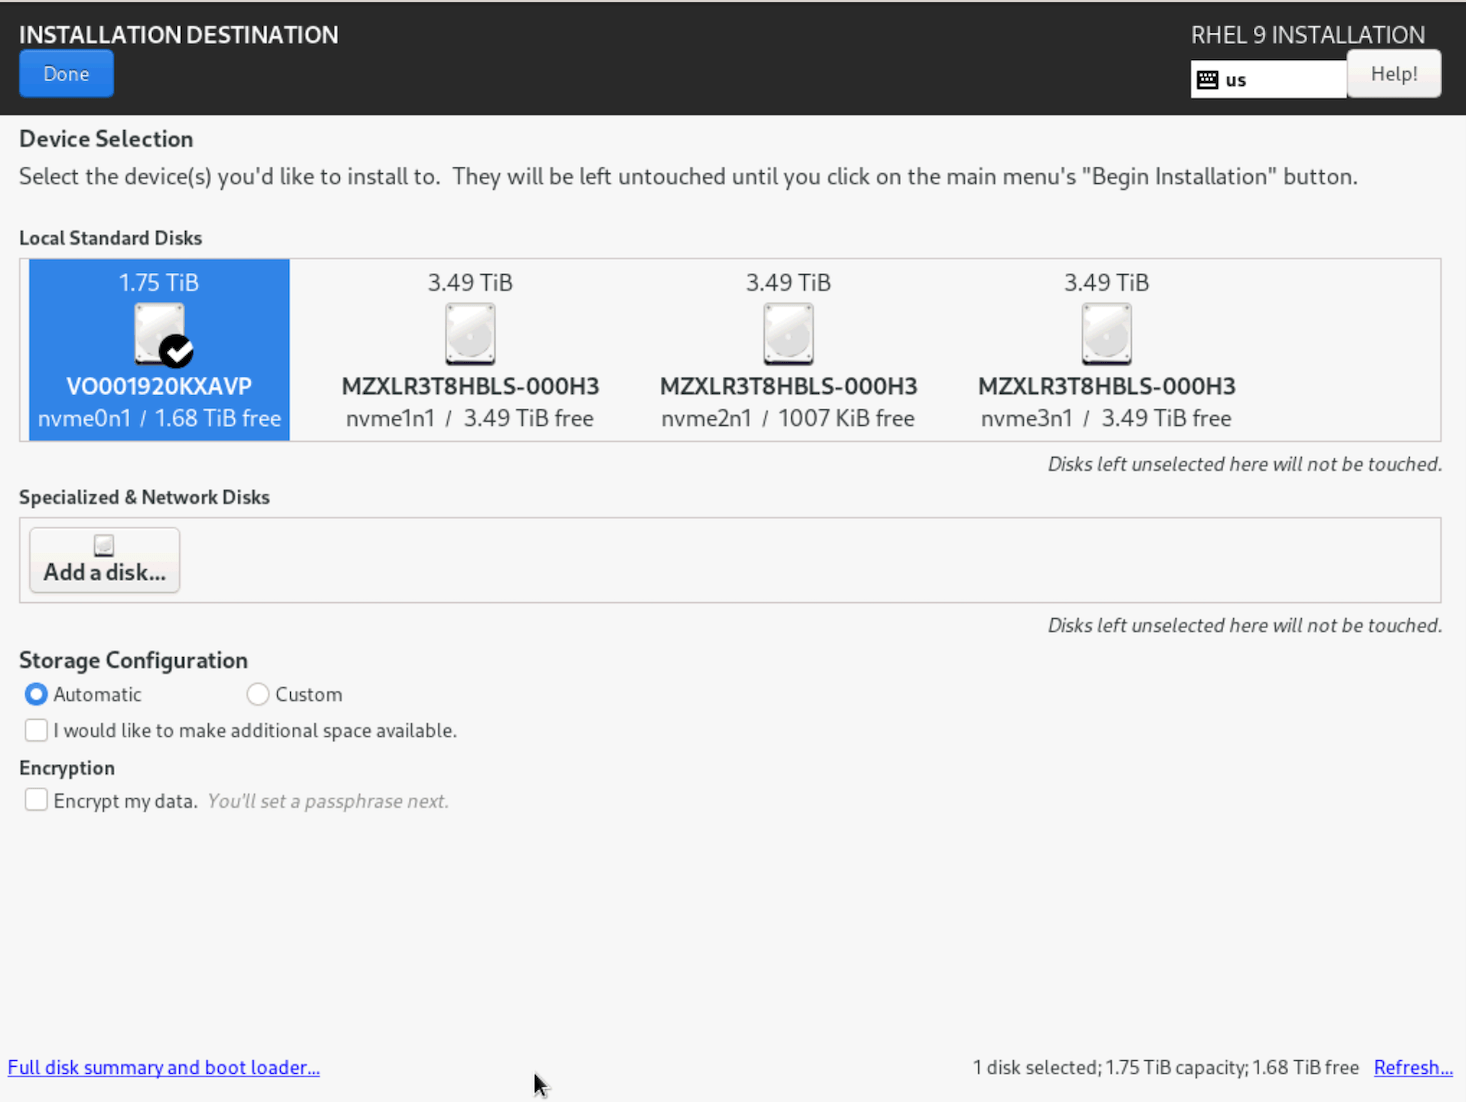Viewport: 1466px width, 1102px height.
Task: Click the checkmark on the selected nvme0n1 disk
Action: (x=176, y=351)
